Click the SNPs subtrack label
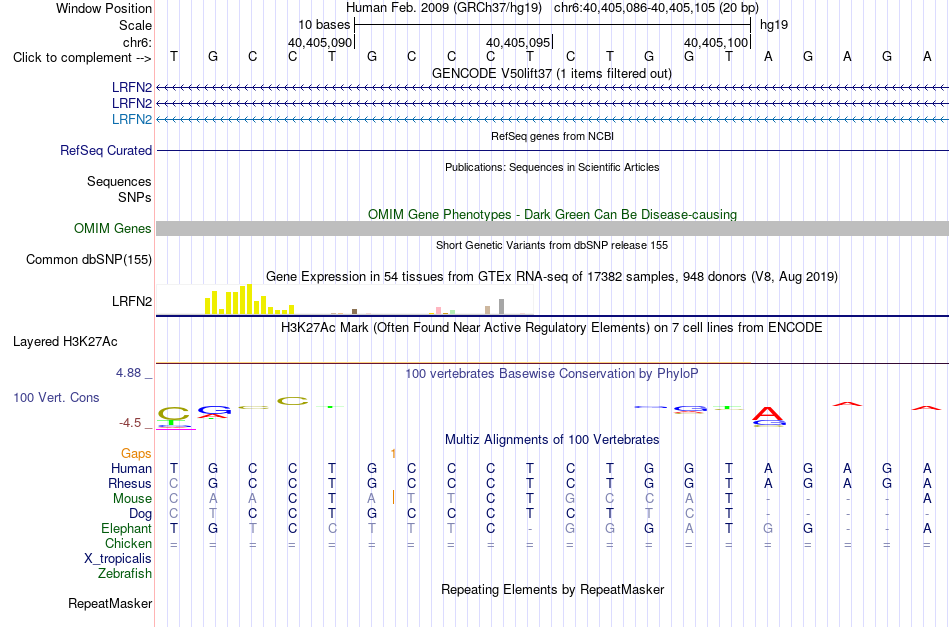This screenshot has height=627, width=950. coord(135,197)
